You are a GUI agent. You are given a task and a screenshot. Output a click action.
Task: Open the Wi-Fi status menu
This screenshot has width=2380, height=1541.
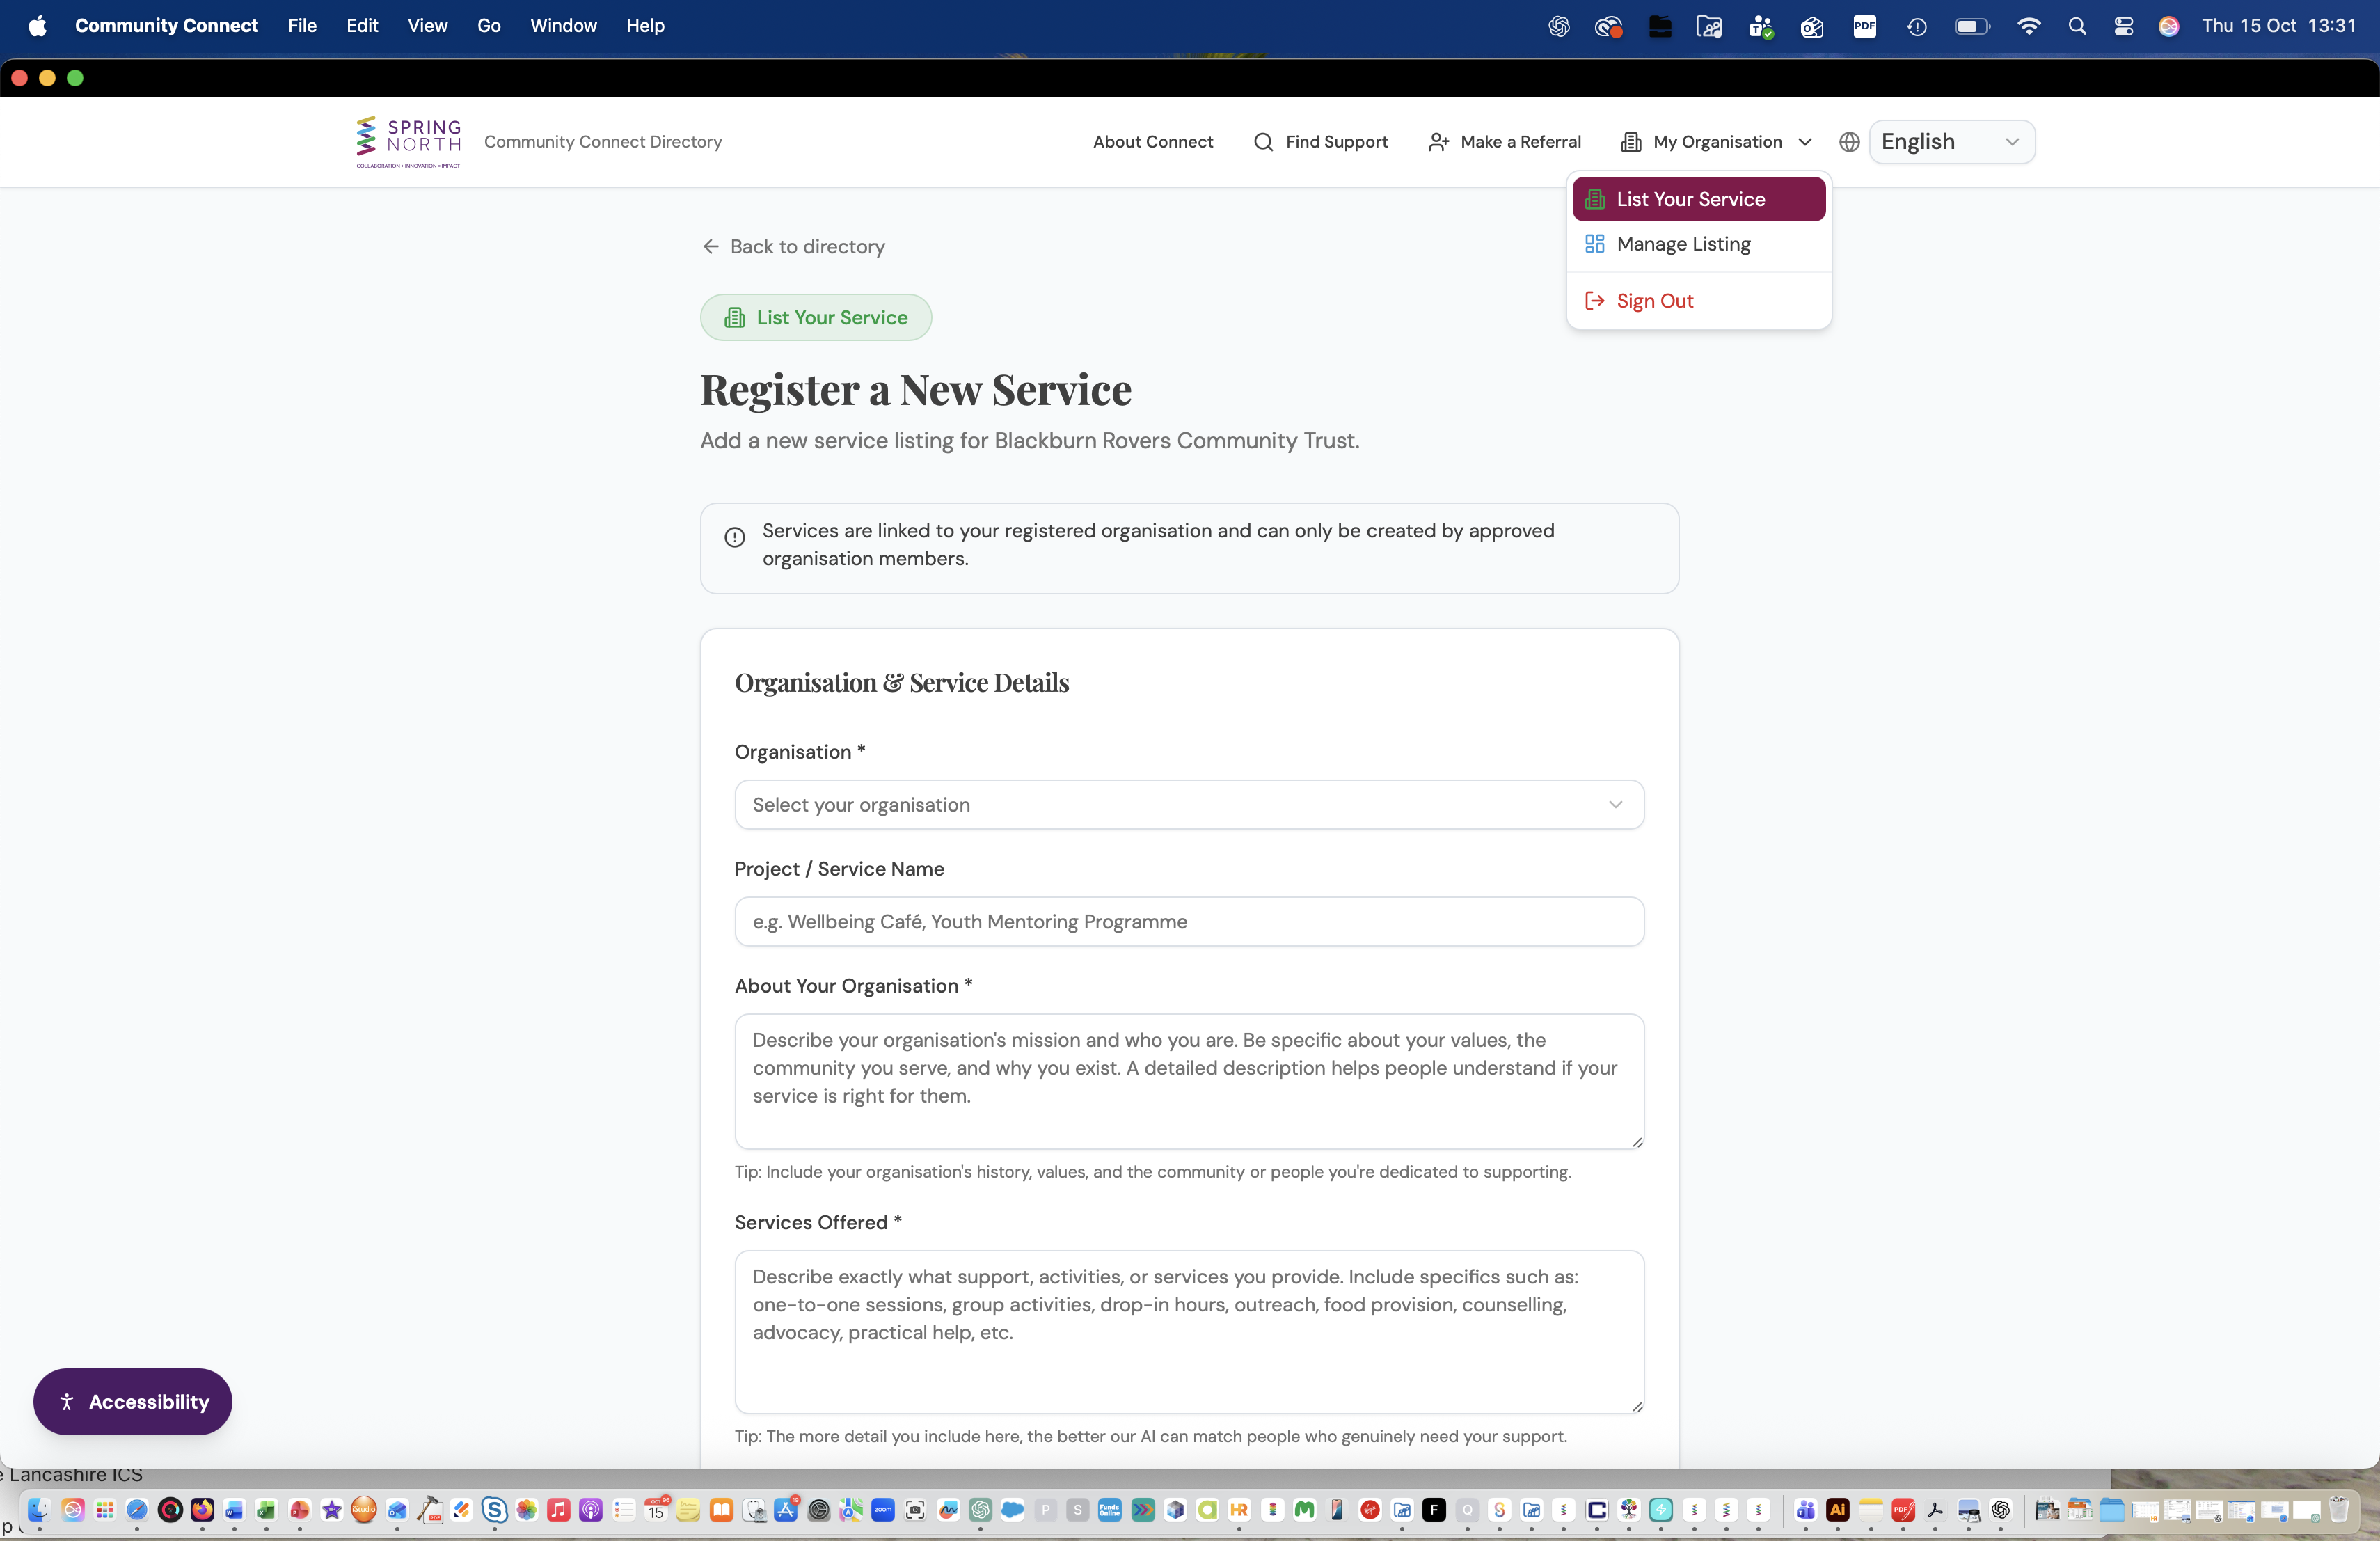(2028, 26)
